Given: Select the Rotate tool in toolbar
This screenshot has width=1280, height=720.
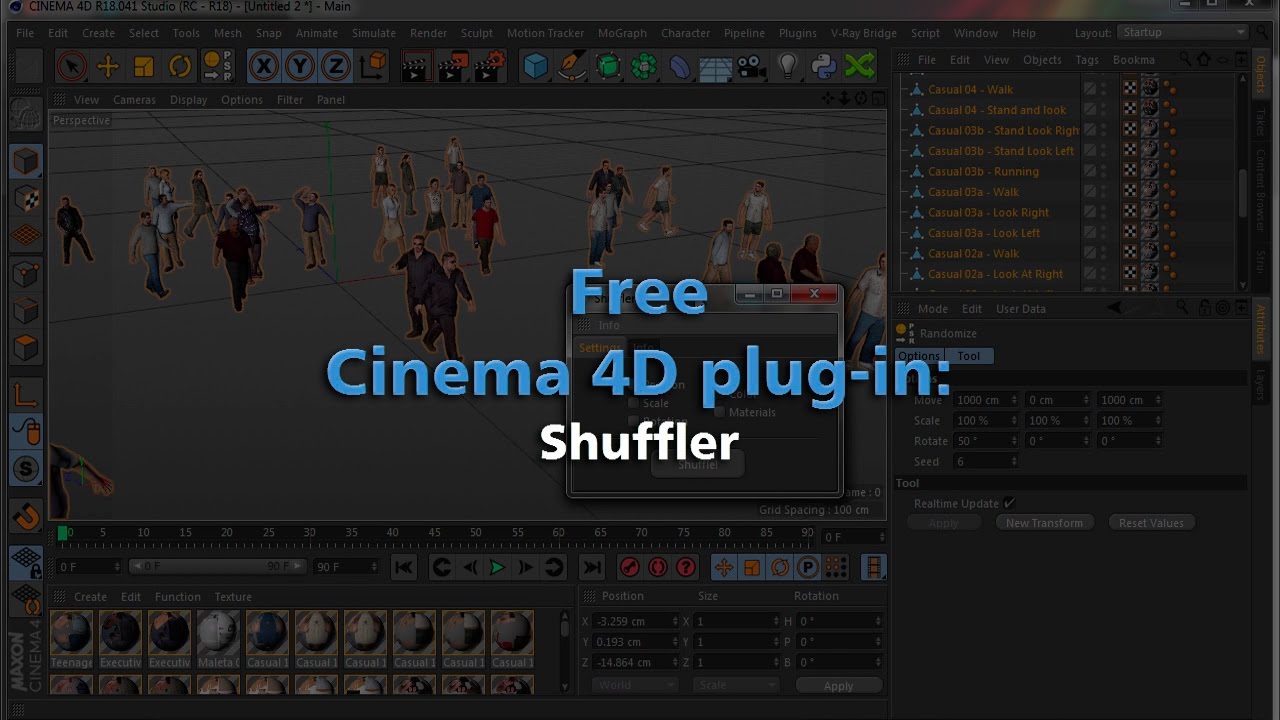Looking at the screenshot, I should tap(180, 66).
